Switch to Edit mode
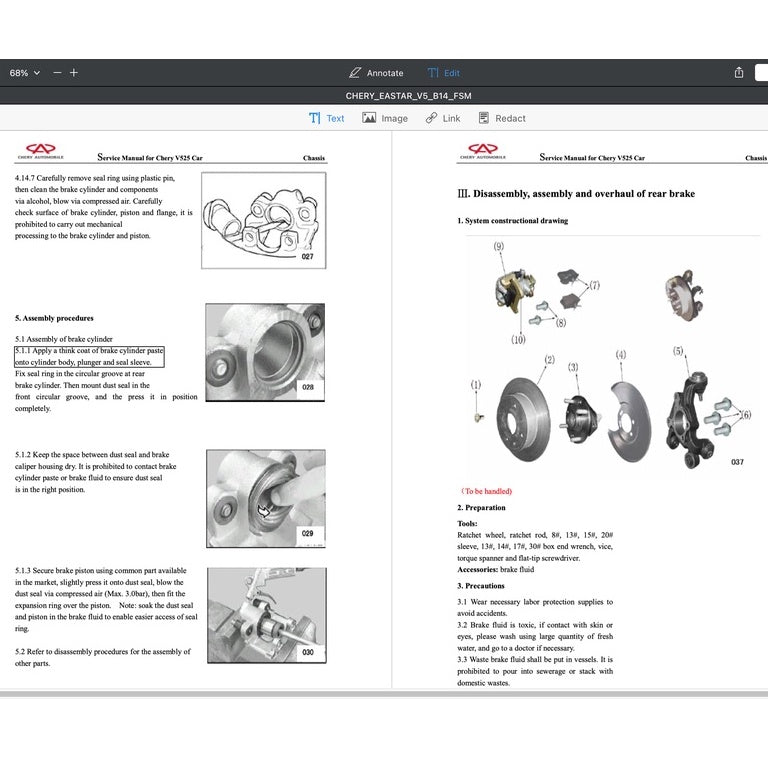 [x=444, y=73]
